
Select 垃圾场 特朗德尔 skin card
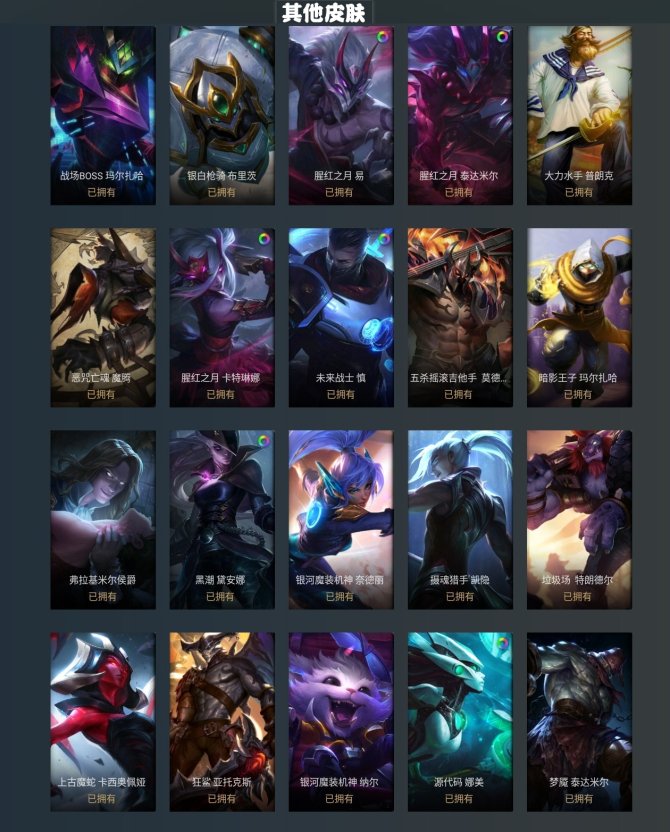click(x=579, y=520)
